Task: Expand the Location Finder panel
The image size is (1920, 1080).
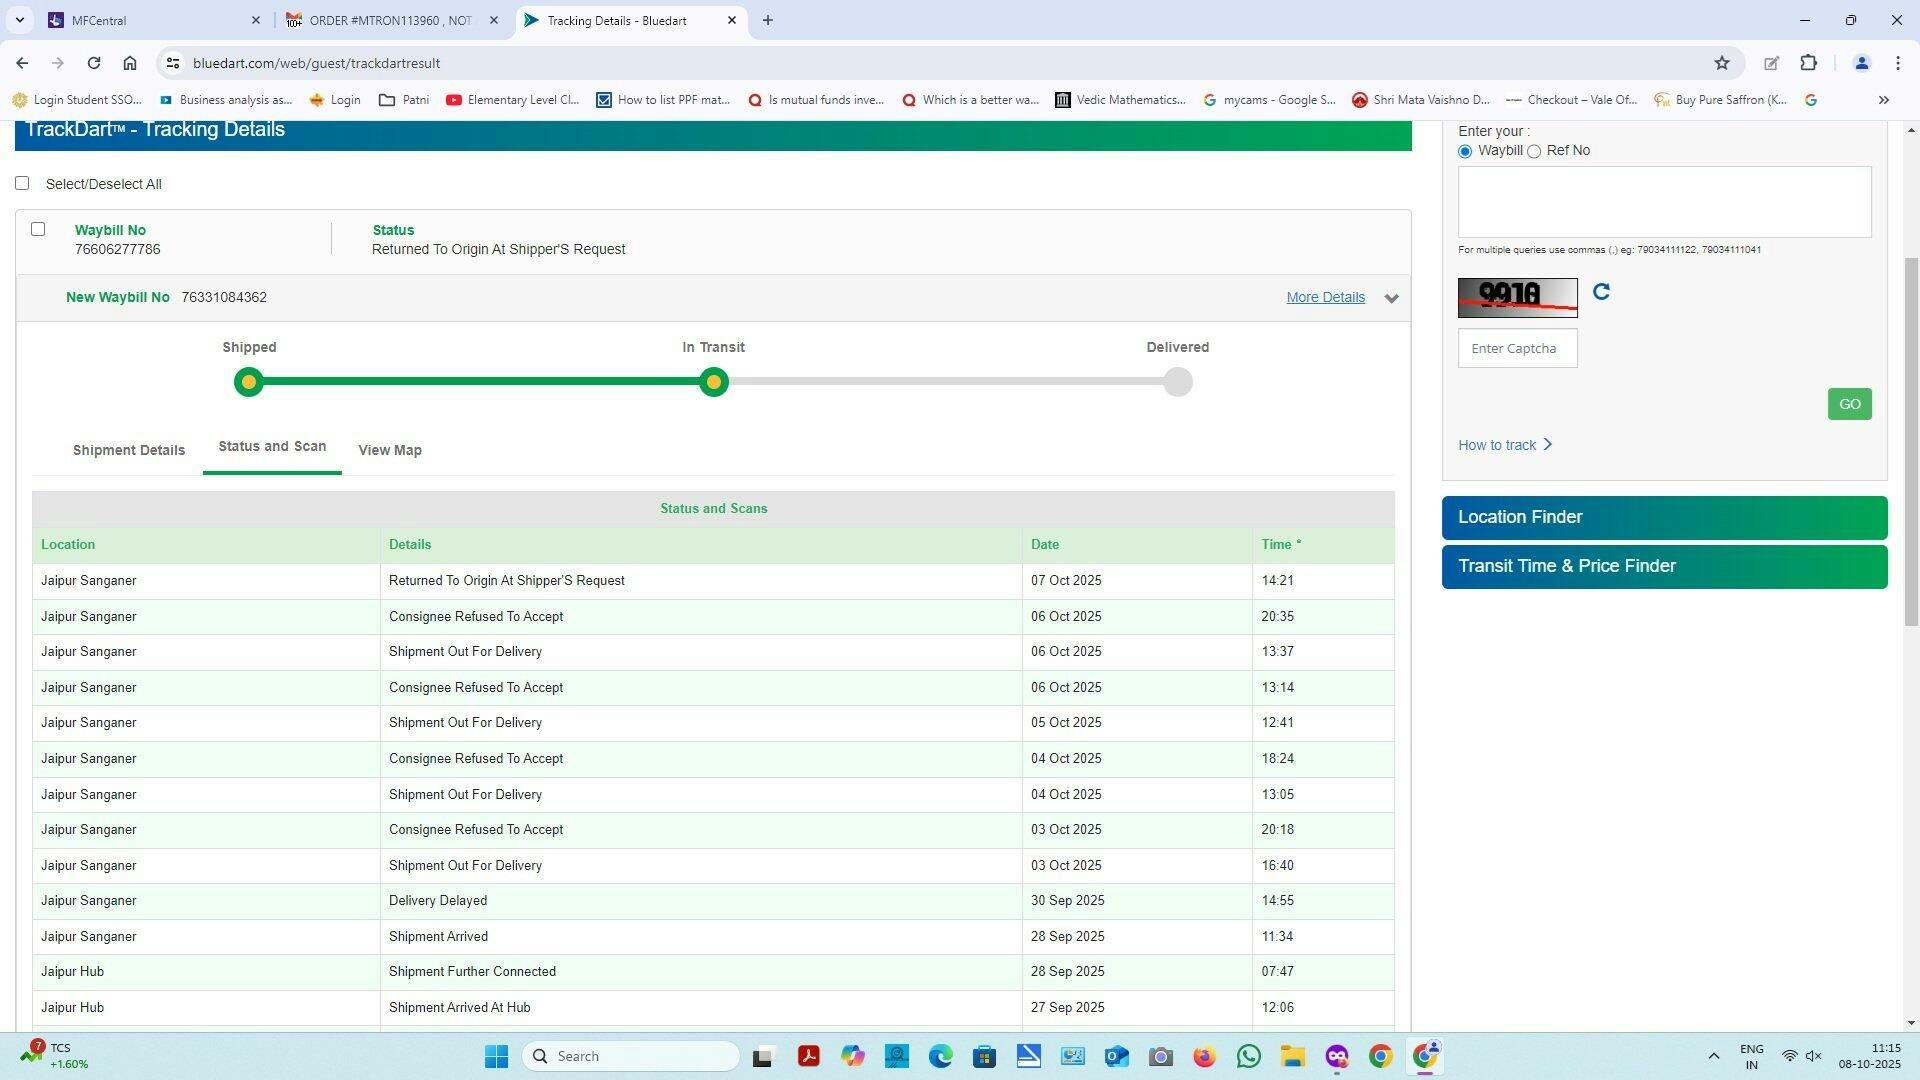Action: pos(1664,517)
